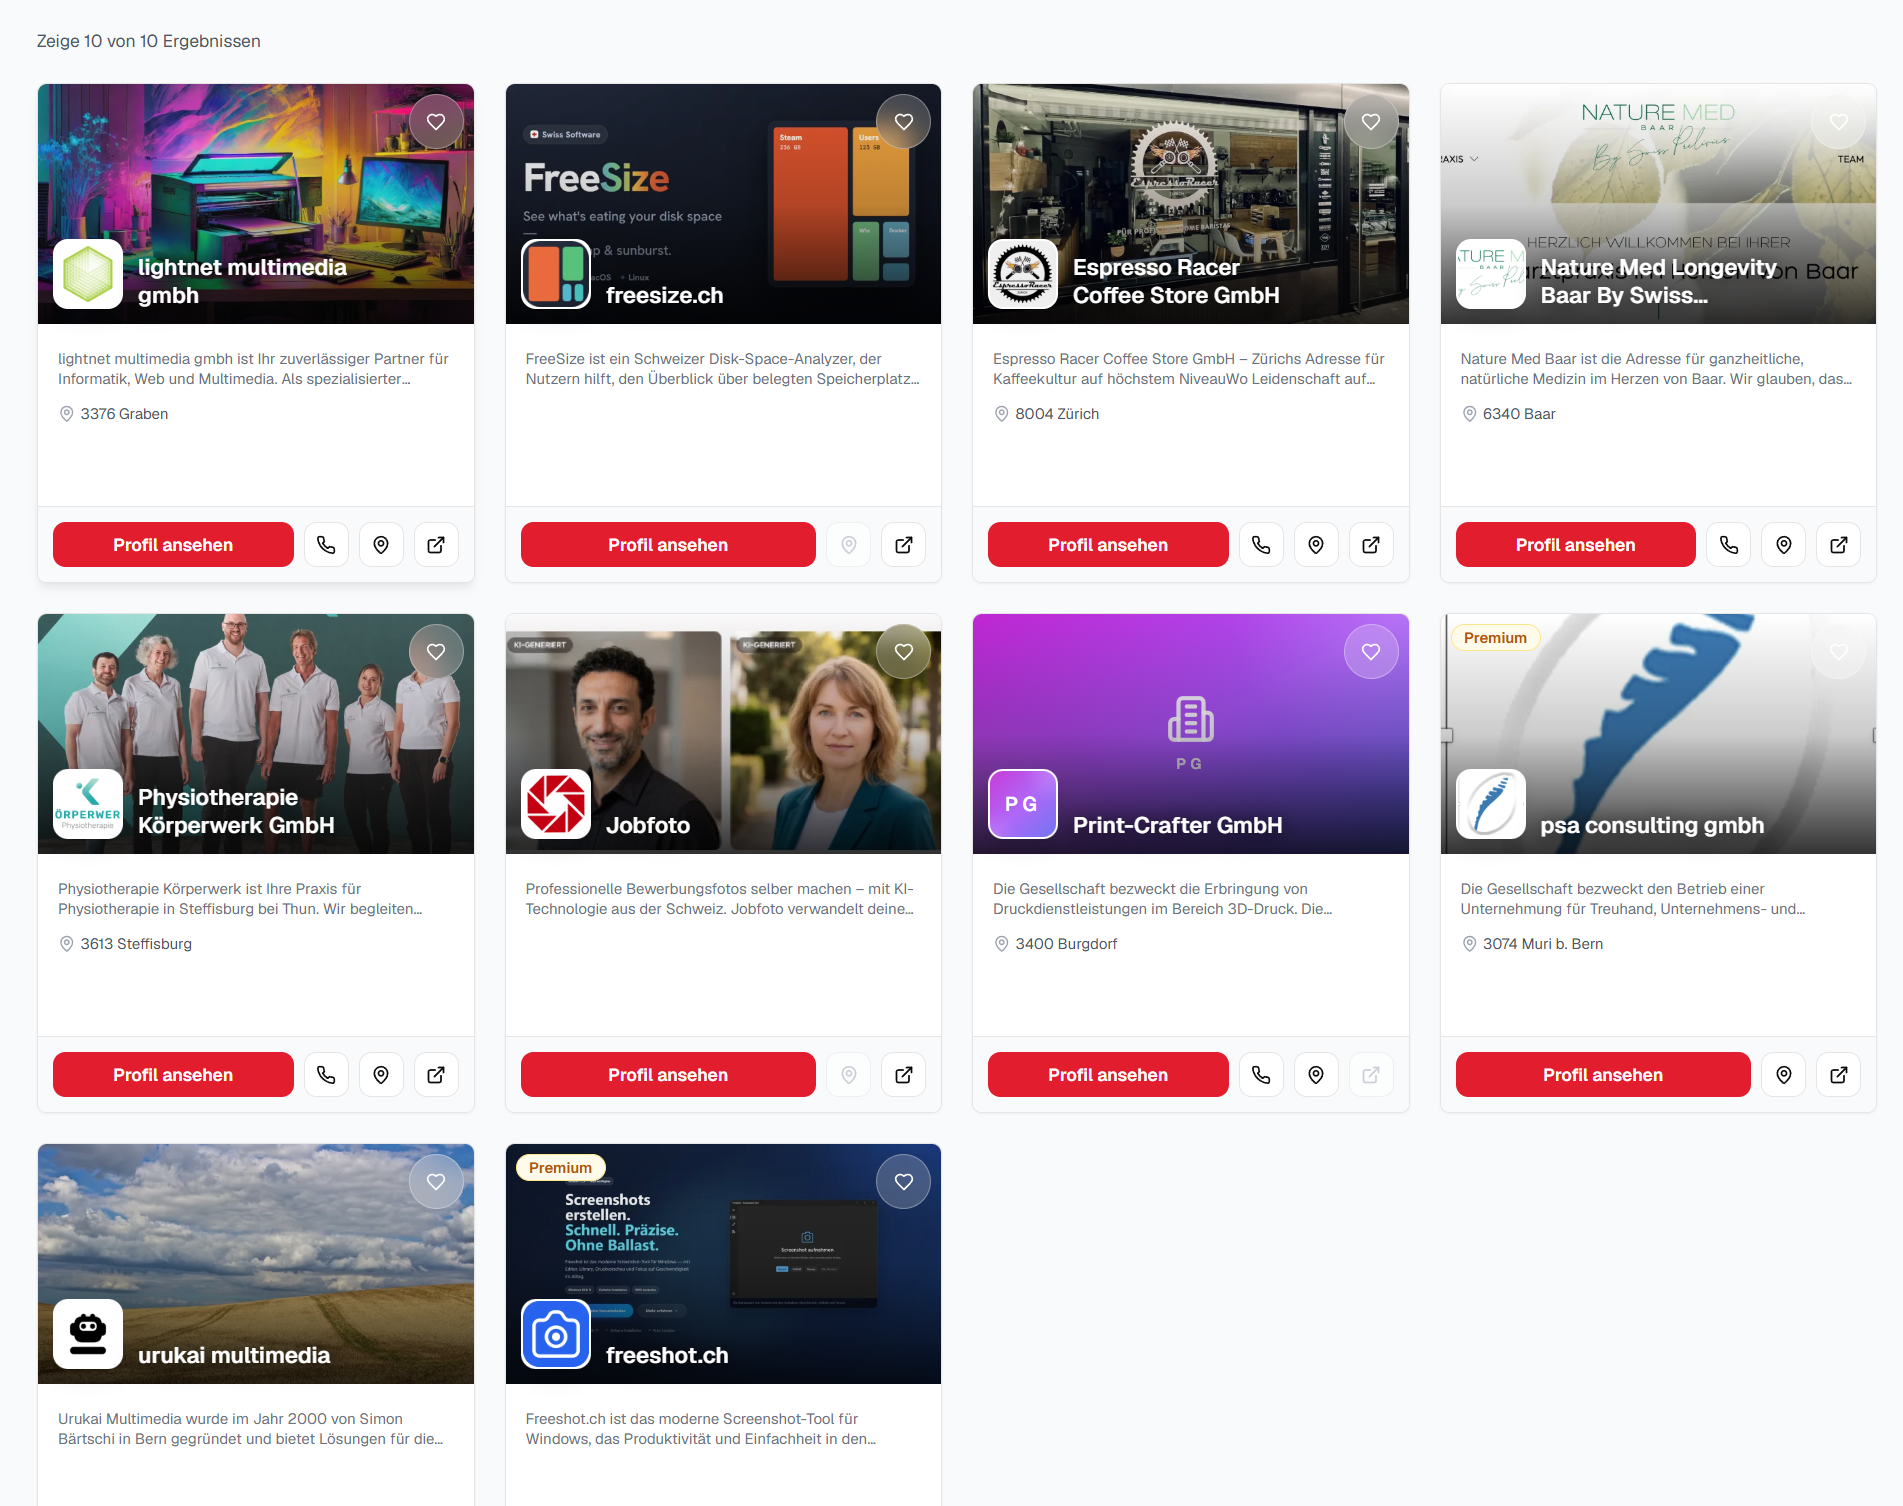
Task: Call Physiotherapie Körperwerk via phone icon
Action: 326,1075
